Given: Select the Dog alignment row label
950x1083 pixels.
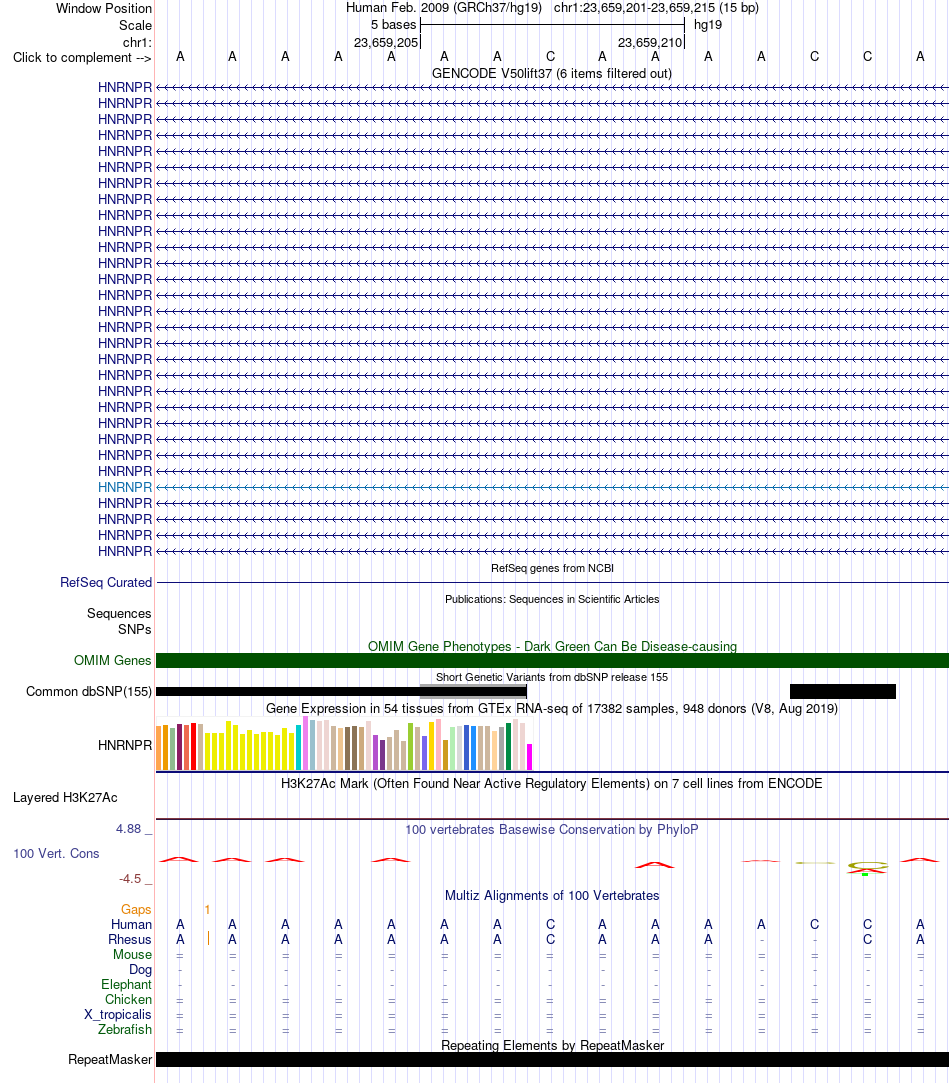Looking at the screenshot, I should [x=140, y=970].
